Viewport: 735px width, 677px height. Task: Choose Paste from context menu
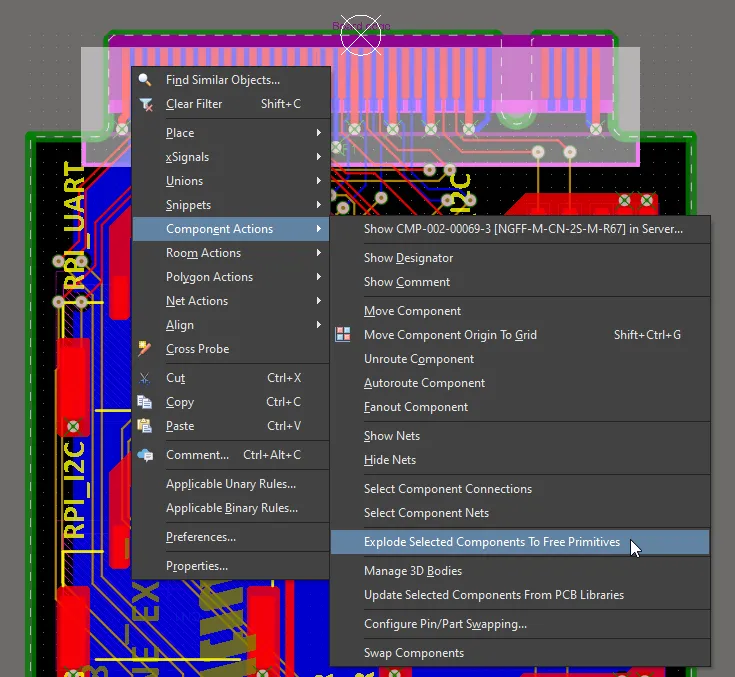(231, 426)
